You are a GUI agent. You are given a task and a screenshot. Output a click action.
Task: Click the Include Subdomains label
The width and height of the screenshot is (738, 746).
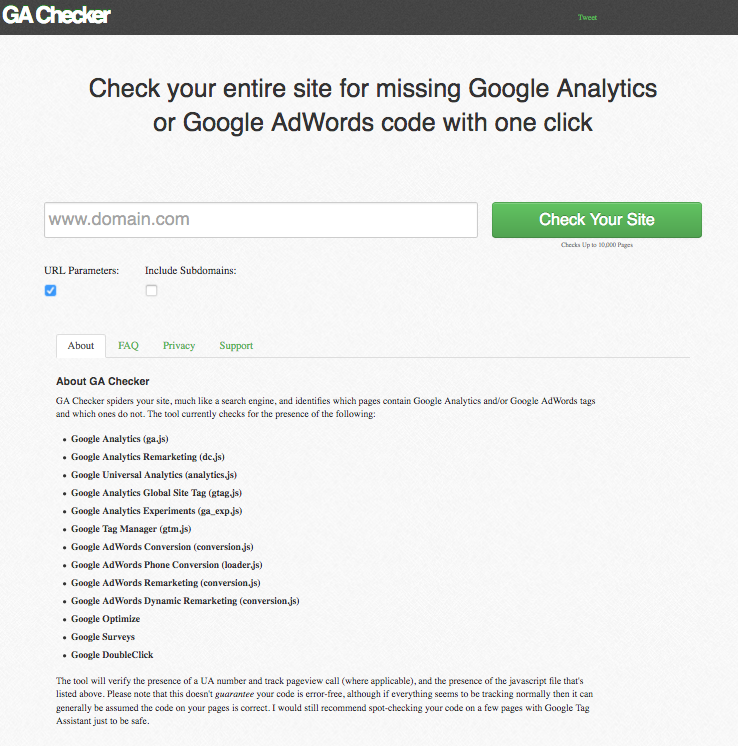(x=191, y=271)
